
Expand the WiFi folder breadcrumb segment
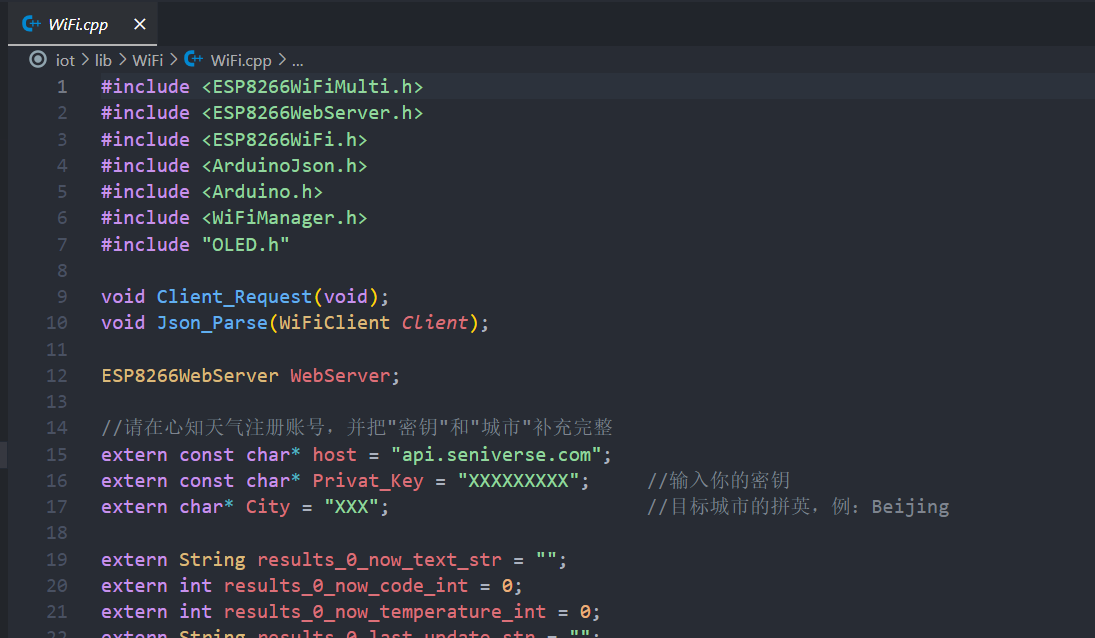click(147, 60)
